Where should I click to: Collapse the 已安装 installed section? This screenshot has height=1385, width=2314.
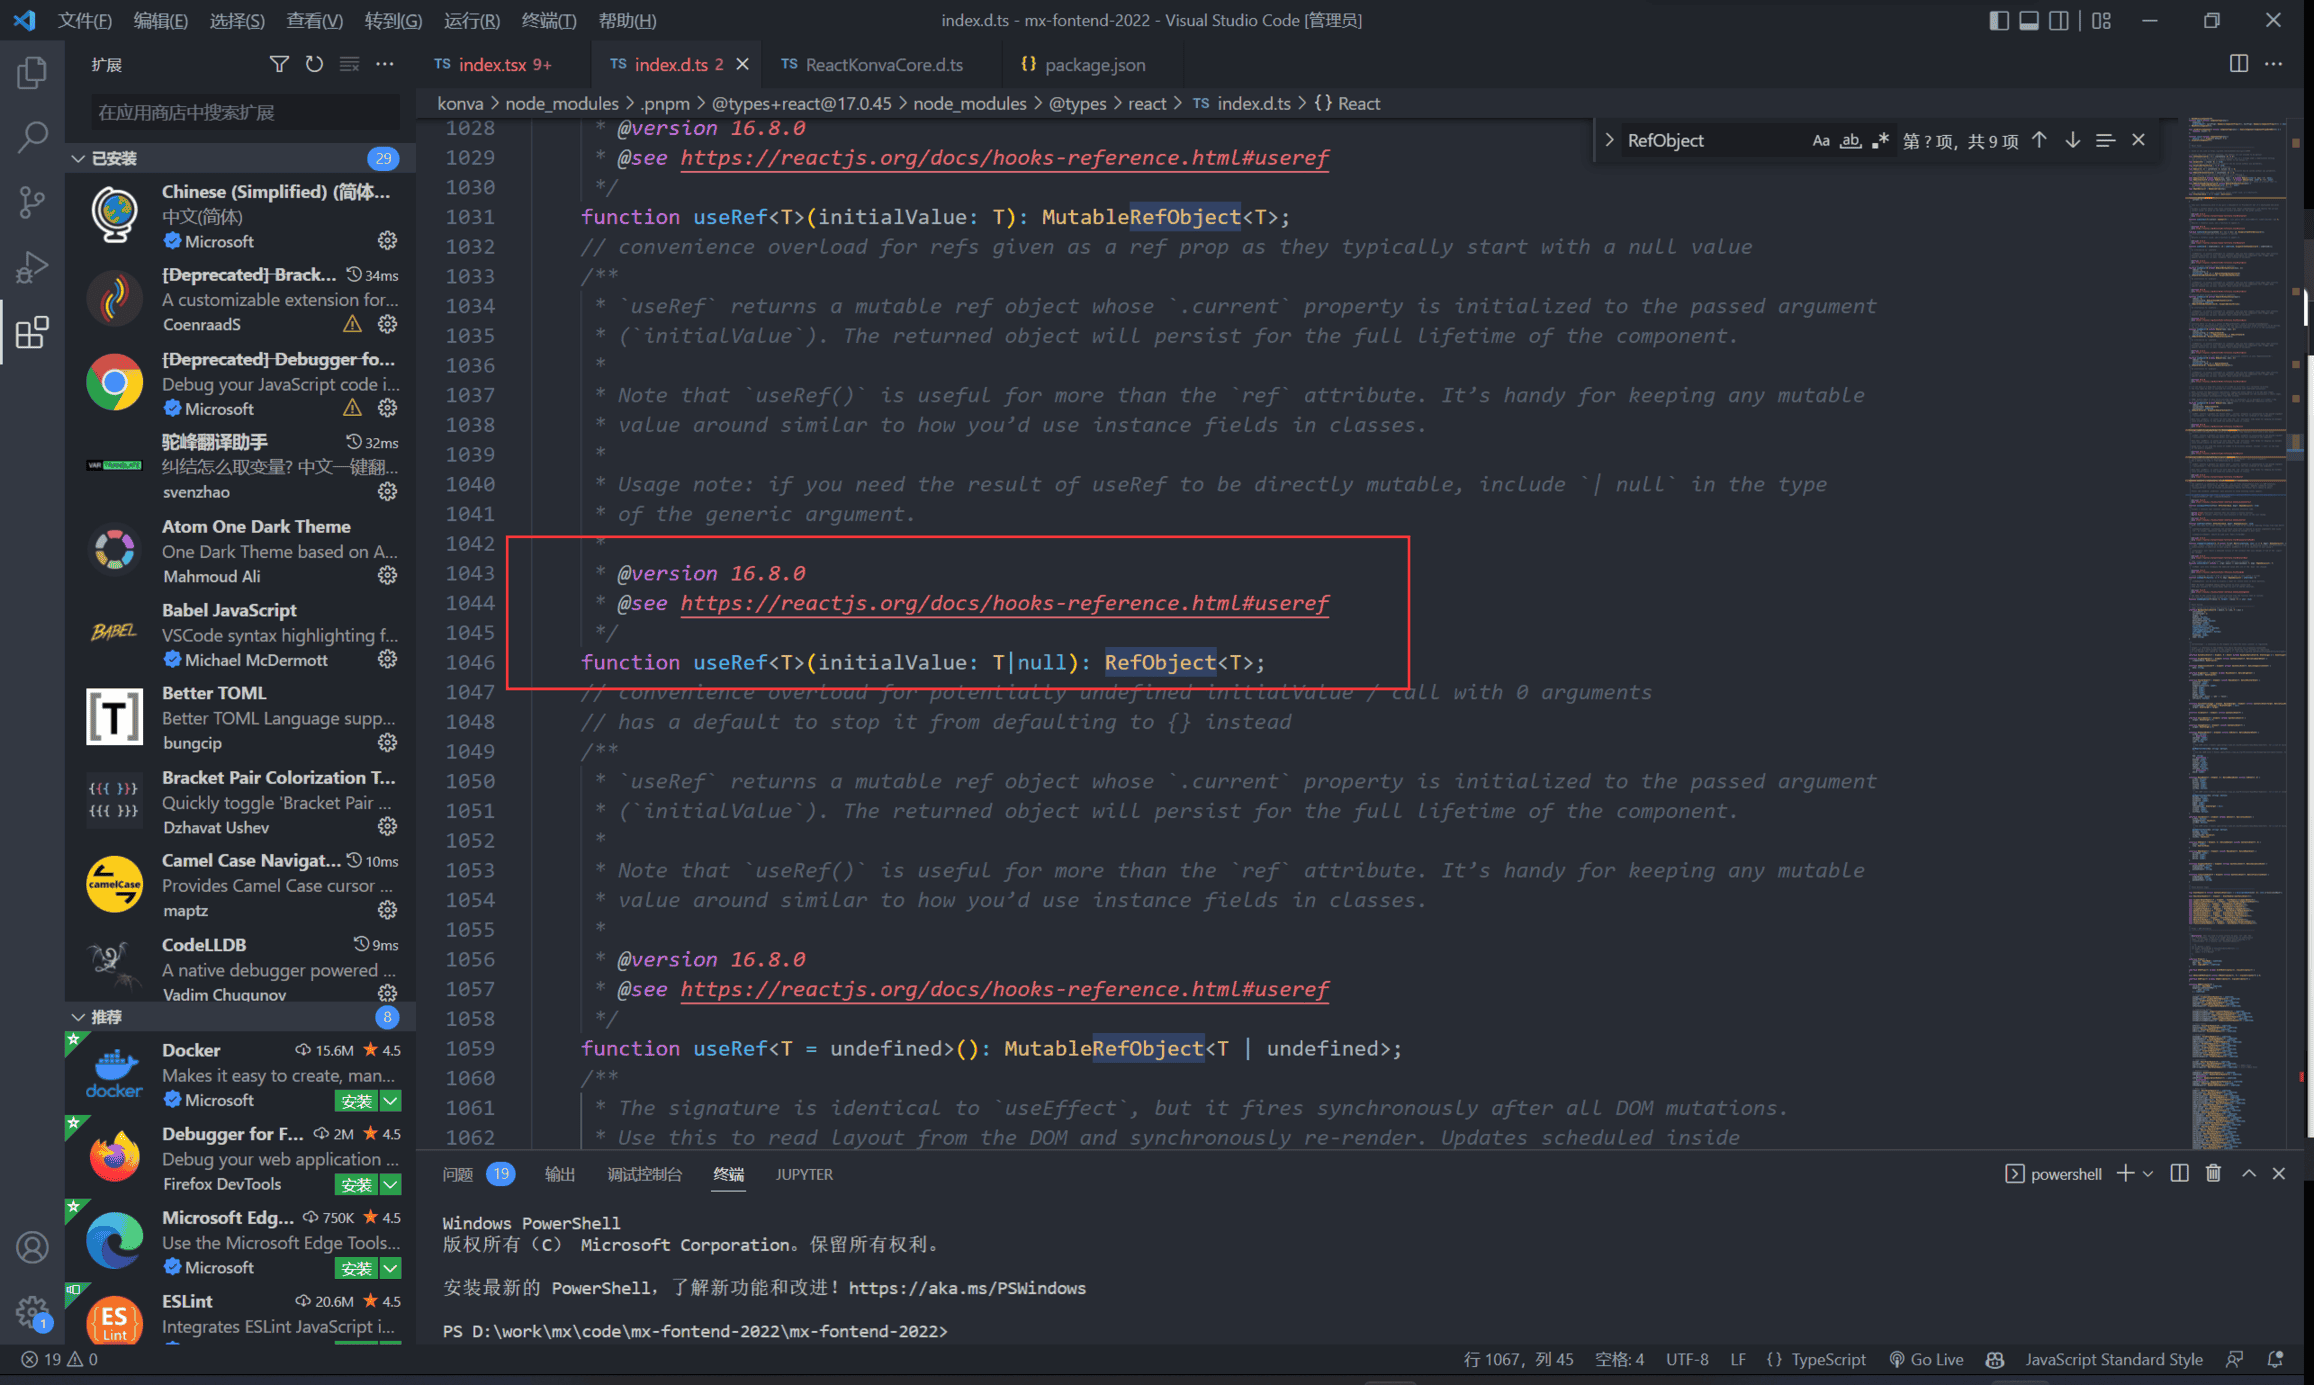pos(78,158)
